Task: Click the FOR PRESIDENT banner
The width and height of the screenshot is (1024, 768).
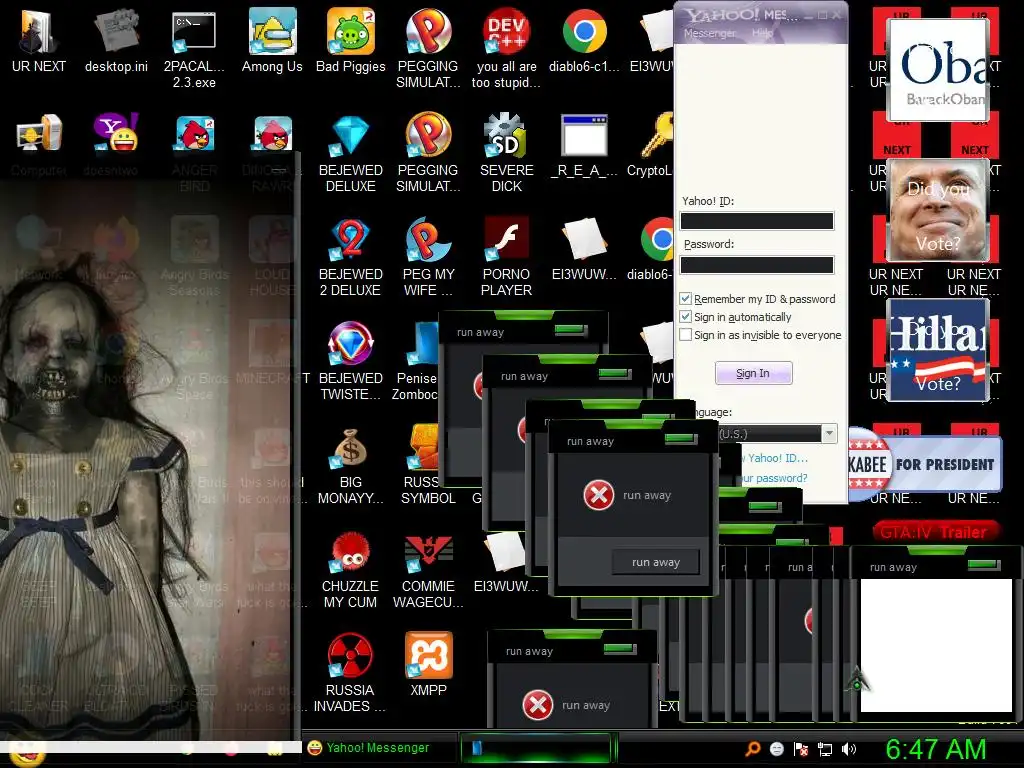Action: [x=925, y=464]
